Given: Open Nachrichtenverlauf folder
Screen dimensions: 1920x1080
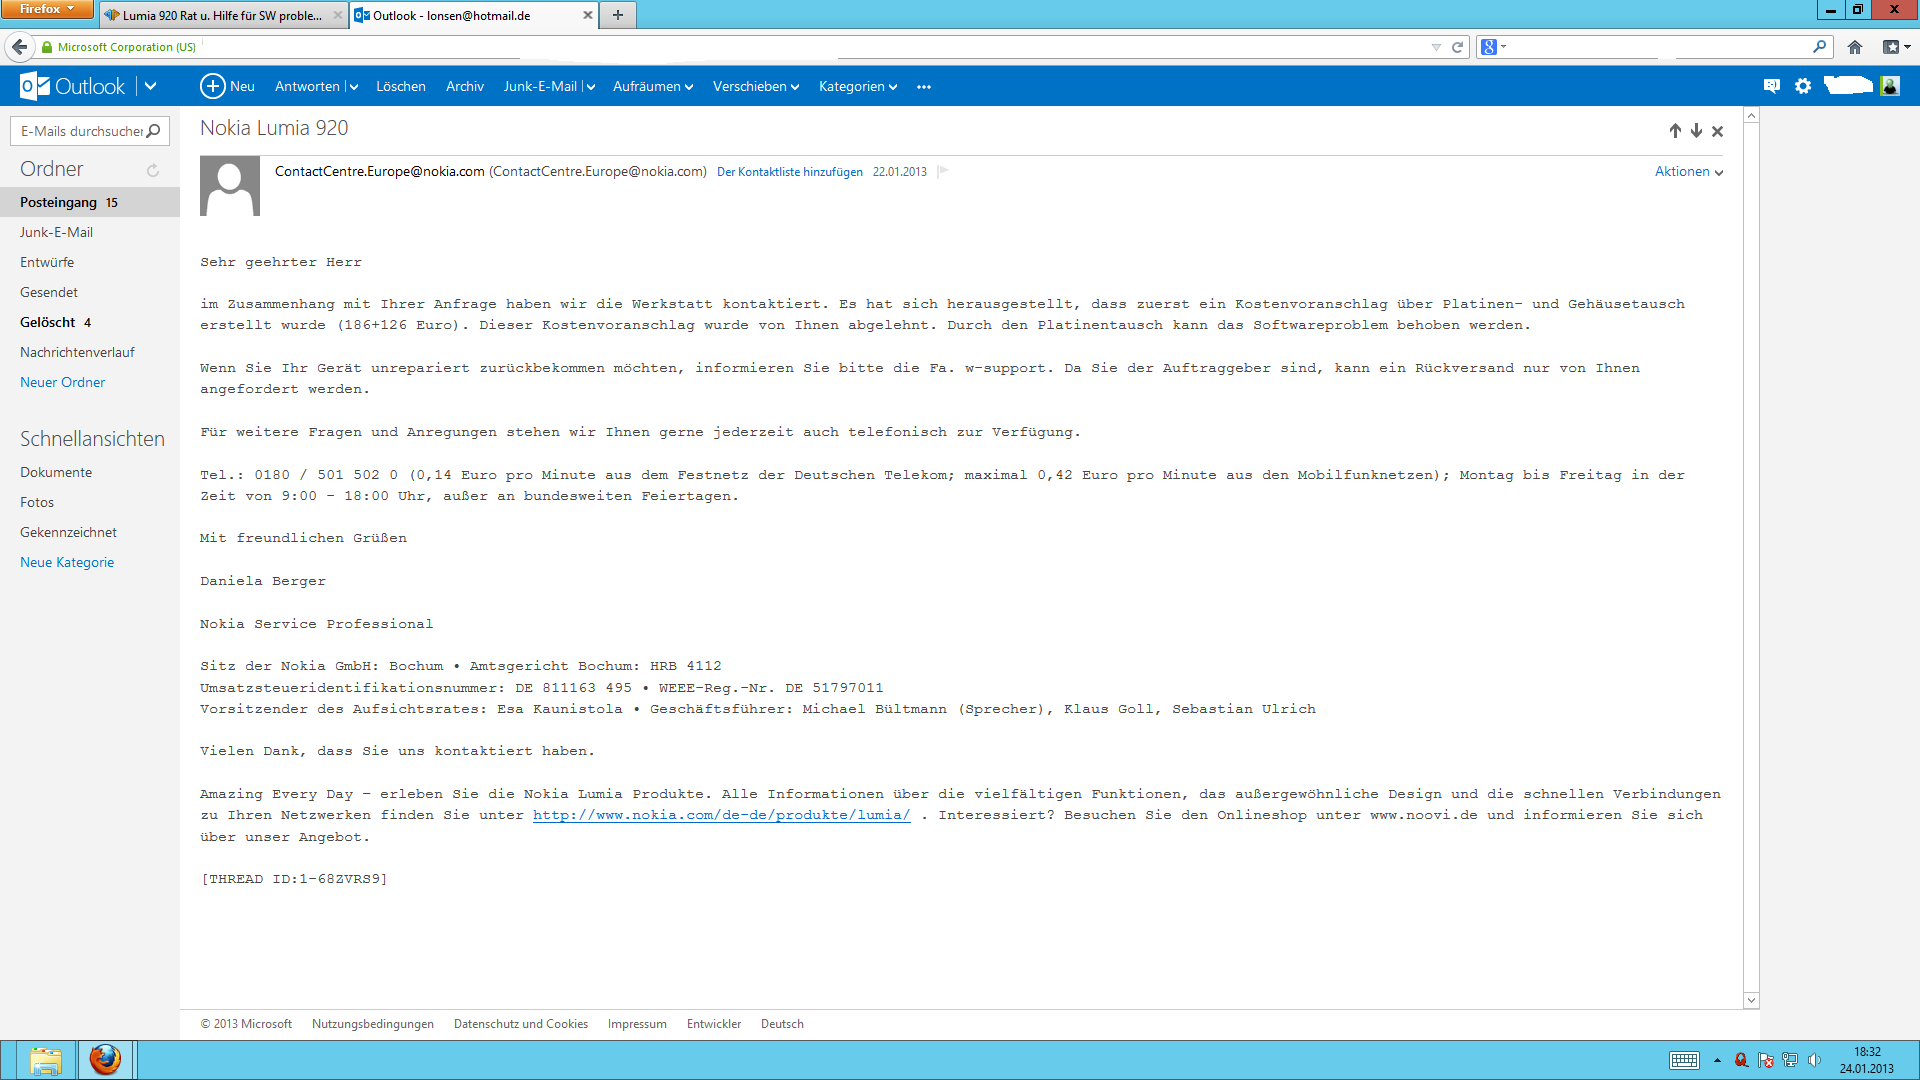Looking at the screenshot, I should (77, 352).
